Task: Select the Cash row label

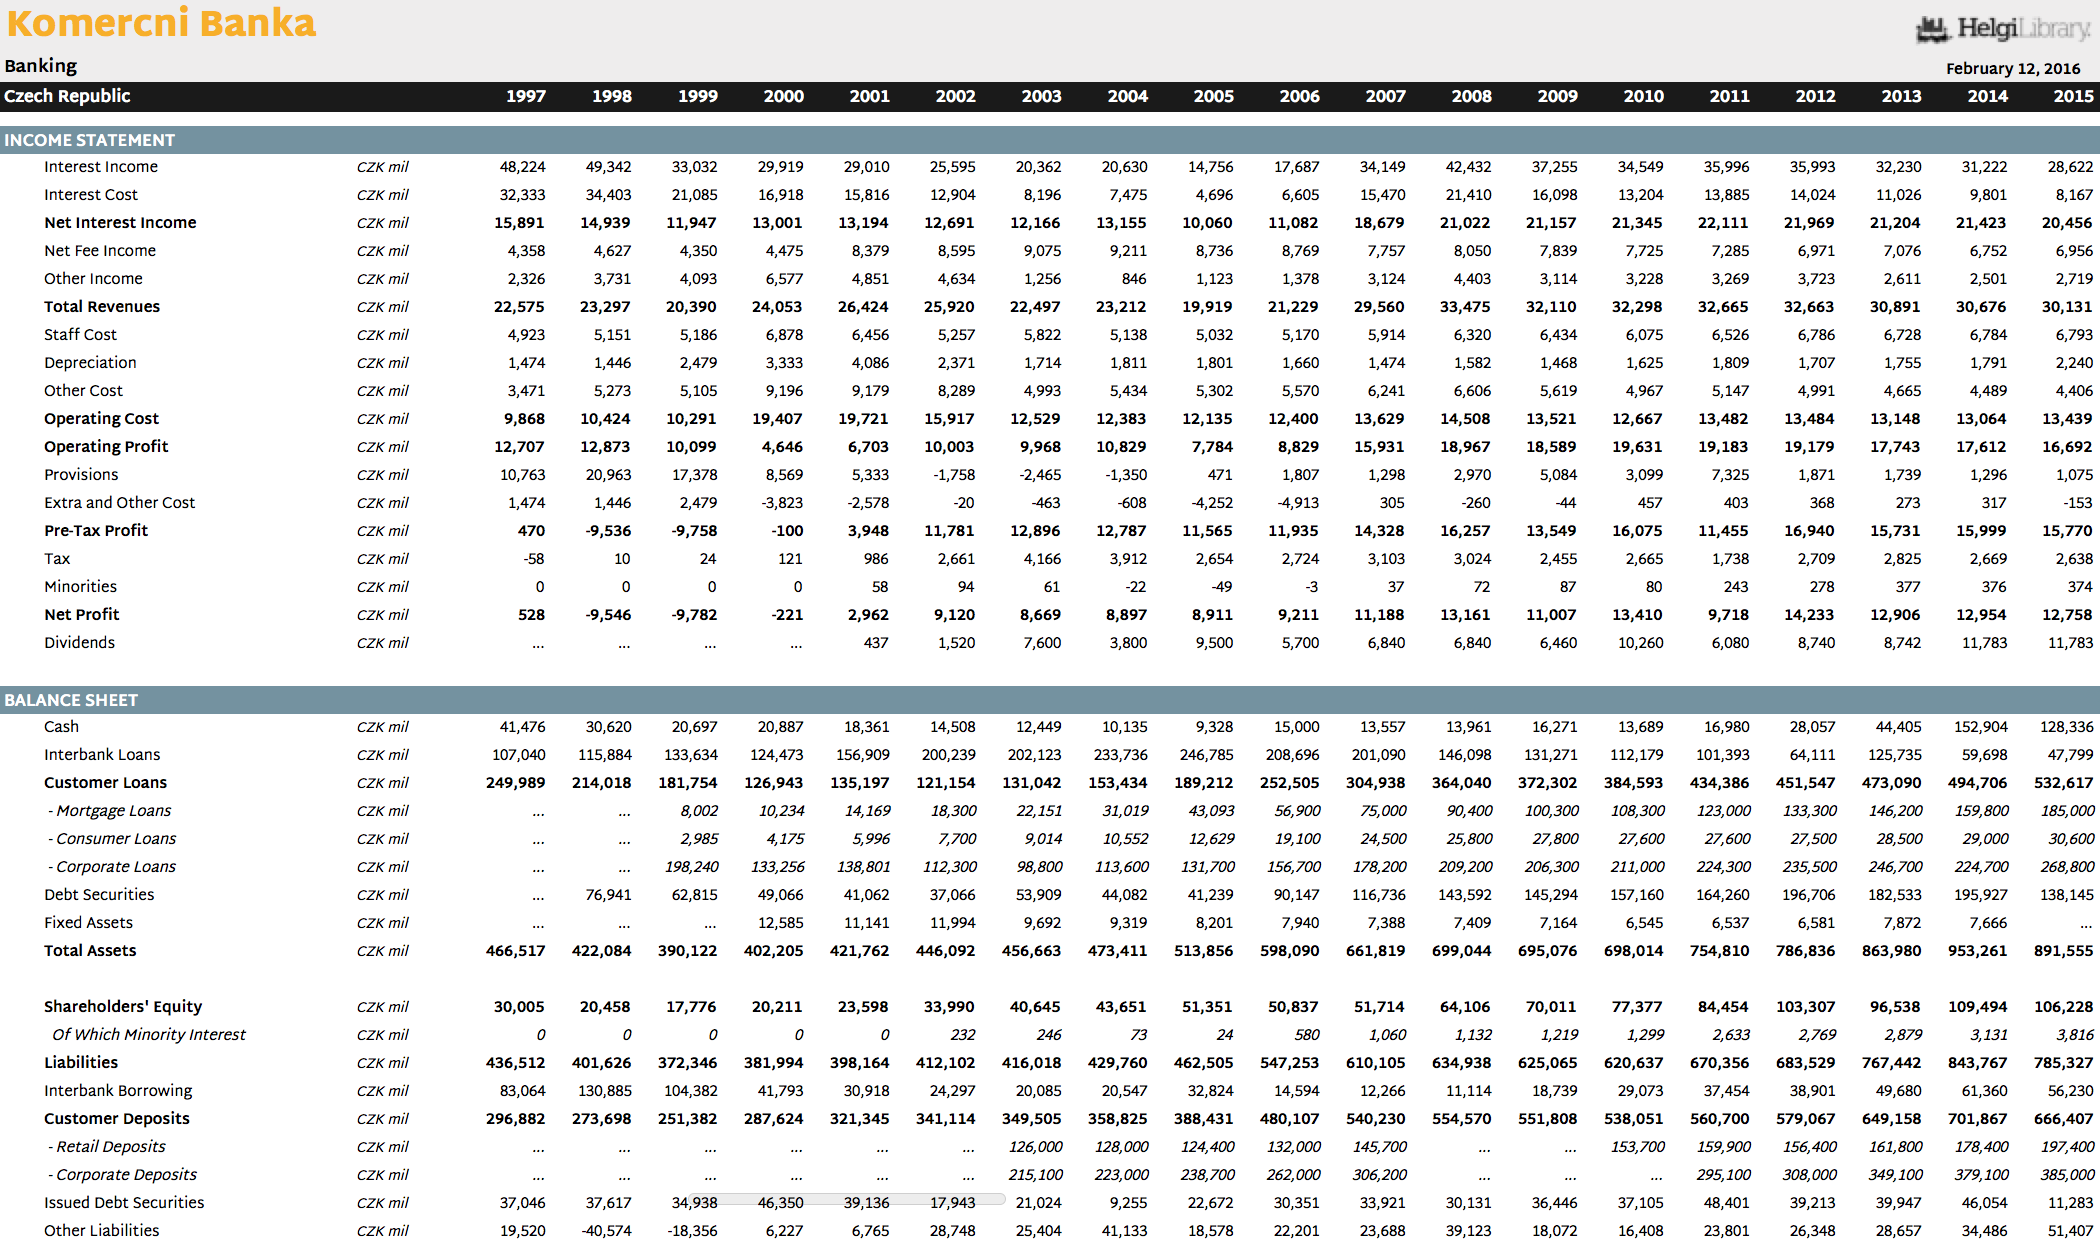Action: click(61, 727)
